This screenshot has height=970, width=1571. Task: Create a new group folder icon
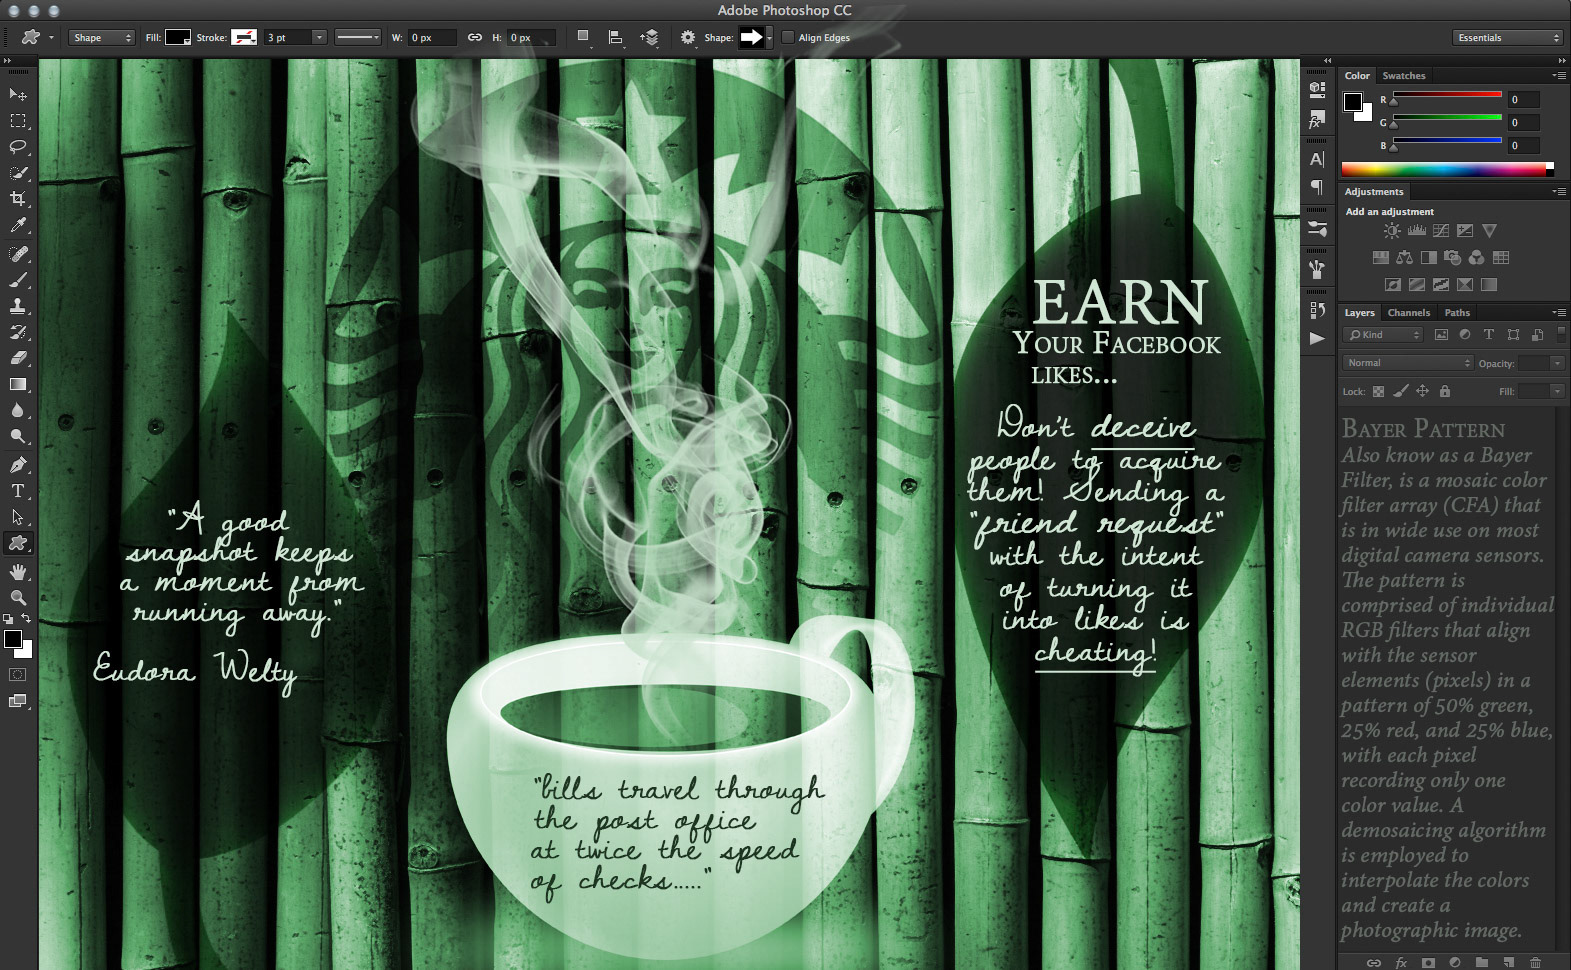1481,963
